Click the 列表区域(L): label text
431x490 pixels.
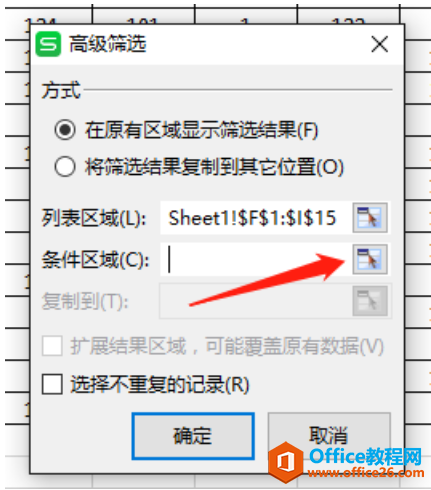tap(94, 219)
